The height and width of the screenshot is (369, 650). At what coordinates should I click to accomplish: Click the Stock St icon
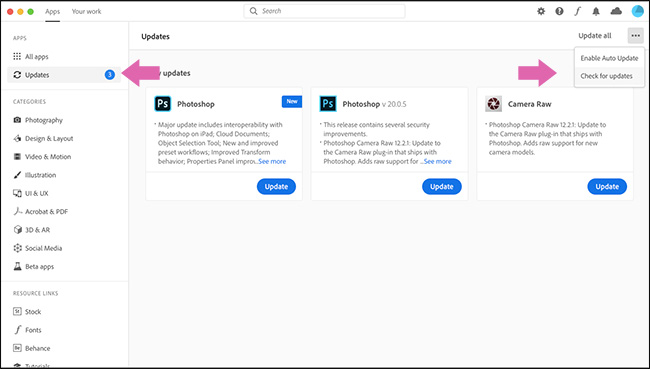(17, 311)
